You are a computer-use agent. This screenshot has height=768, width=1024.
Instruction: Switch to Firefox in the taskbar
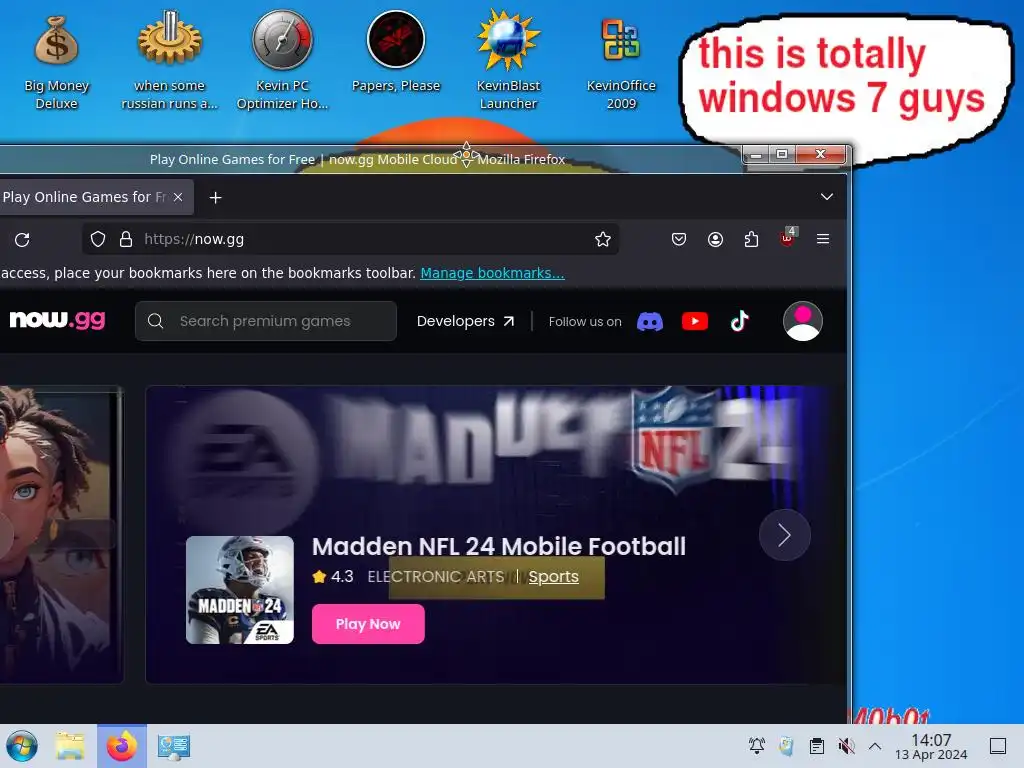point(122,746)
